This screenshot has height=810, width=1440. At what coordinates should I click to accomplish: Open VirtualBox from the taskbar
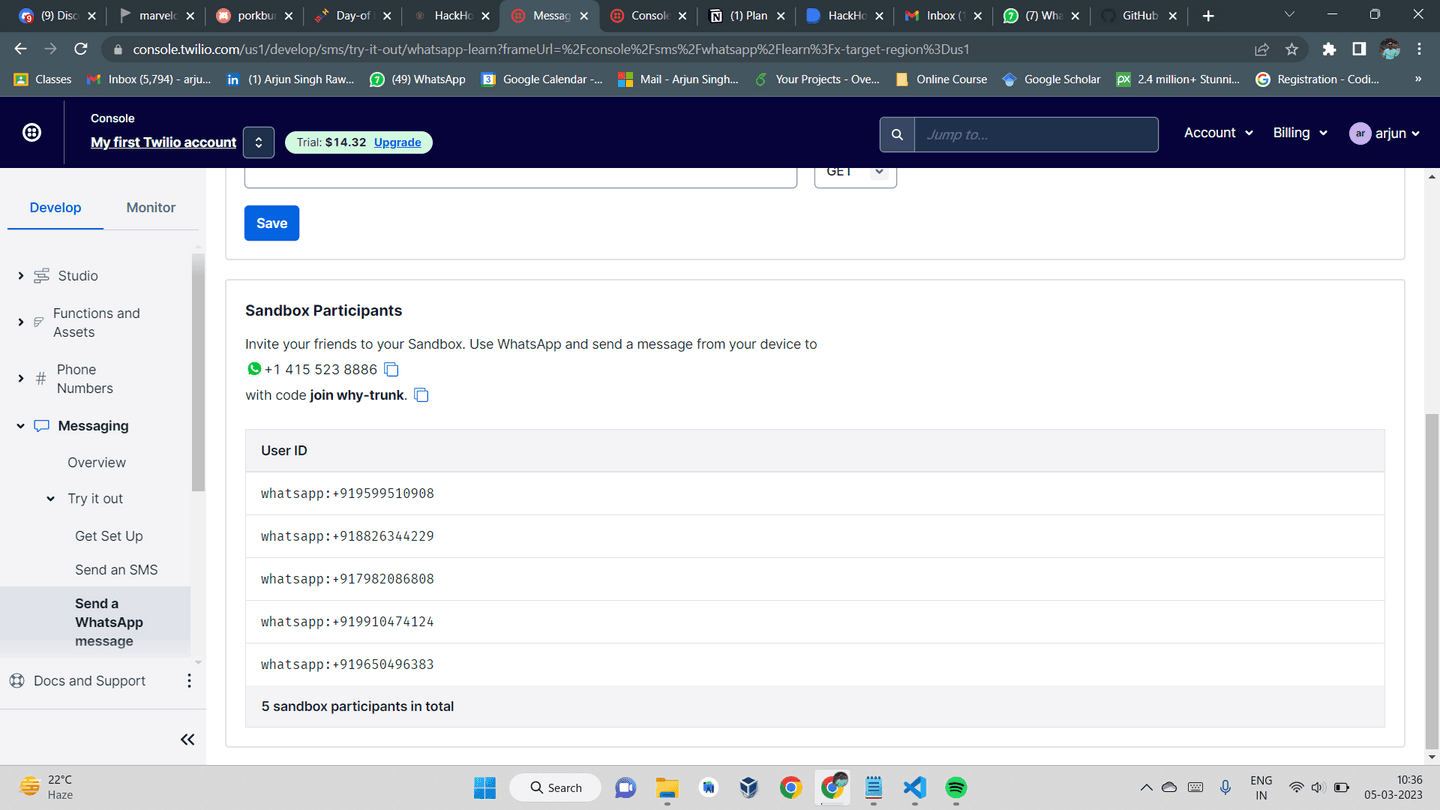click(x=749, y=787)
